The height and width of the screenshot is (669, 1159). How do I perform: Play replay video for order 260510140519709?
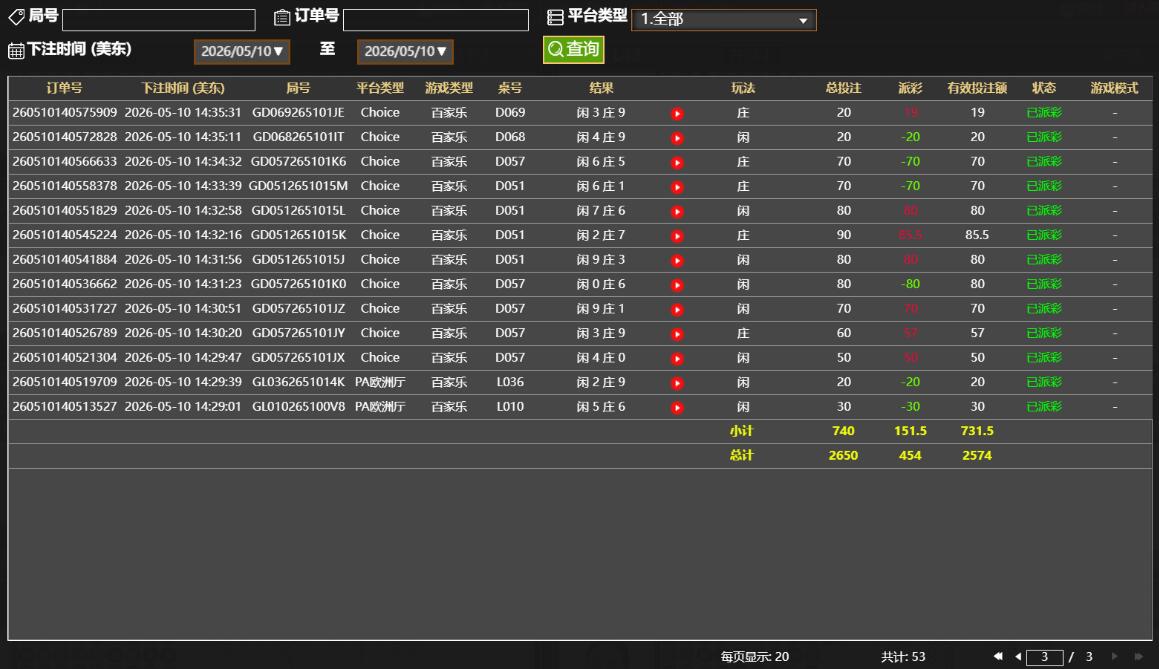point(677,383)
